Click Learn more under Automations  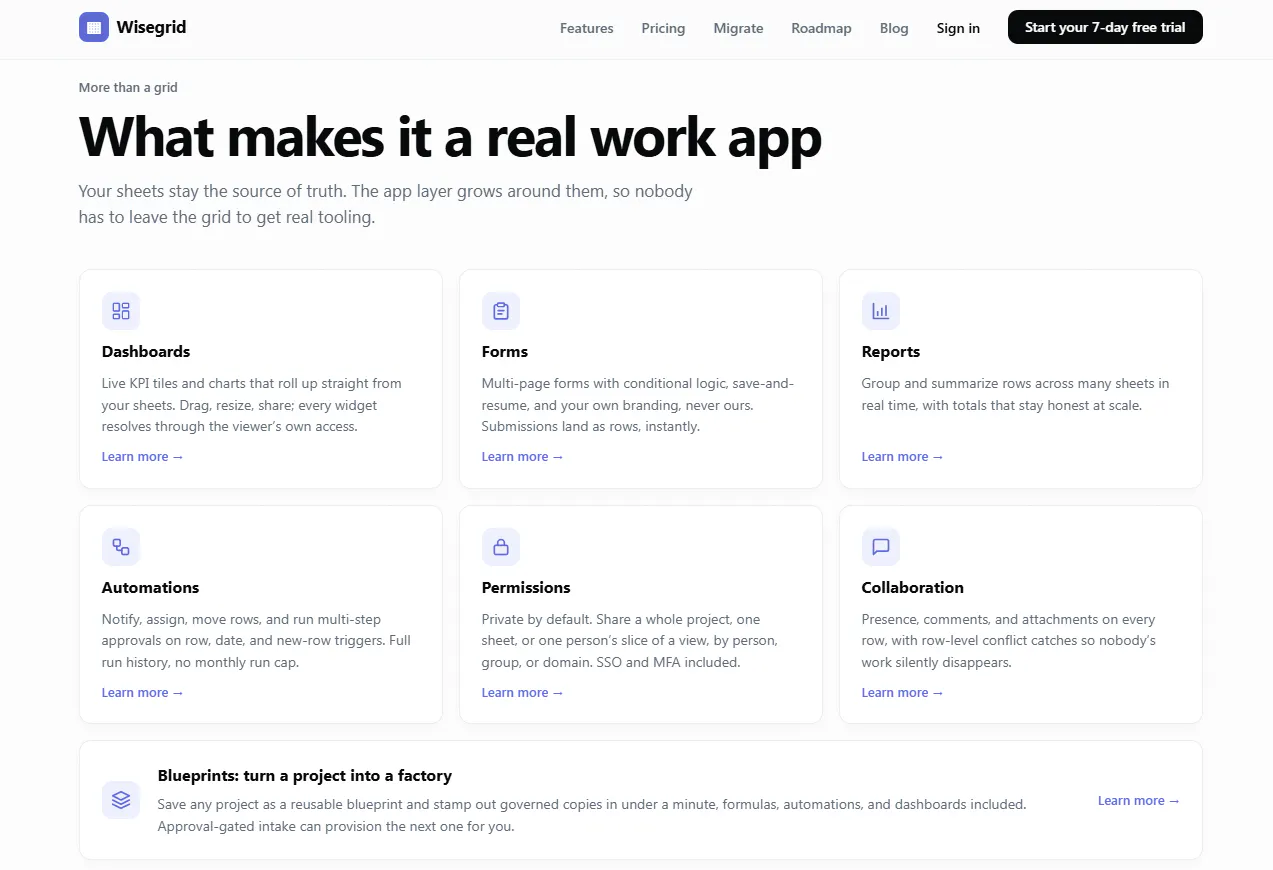143,693
